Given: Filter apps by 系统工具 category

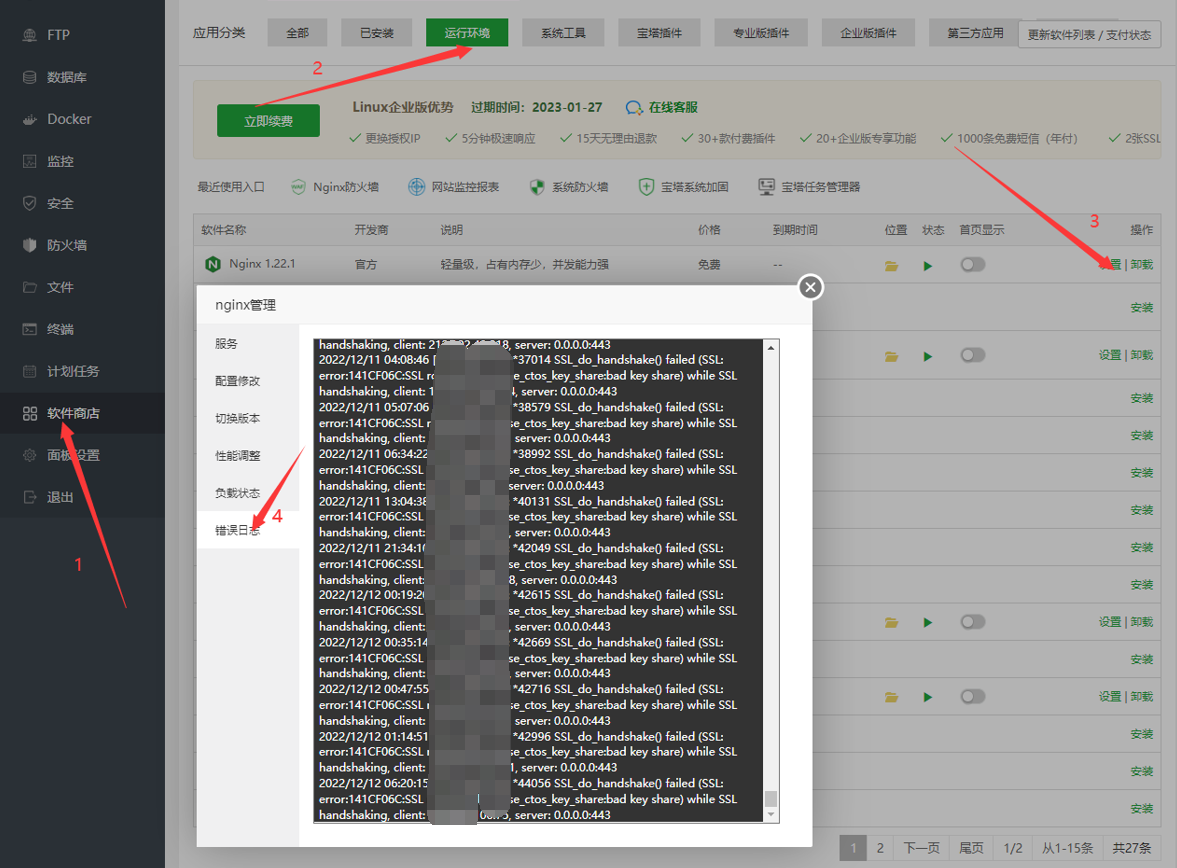Looking at the screenshot, I should [564, 33].
